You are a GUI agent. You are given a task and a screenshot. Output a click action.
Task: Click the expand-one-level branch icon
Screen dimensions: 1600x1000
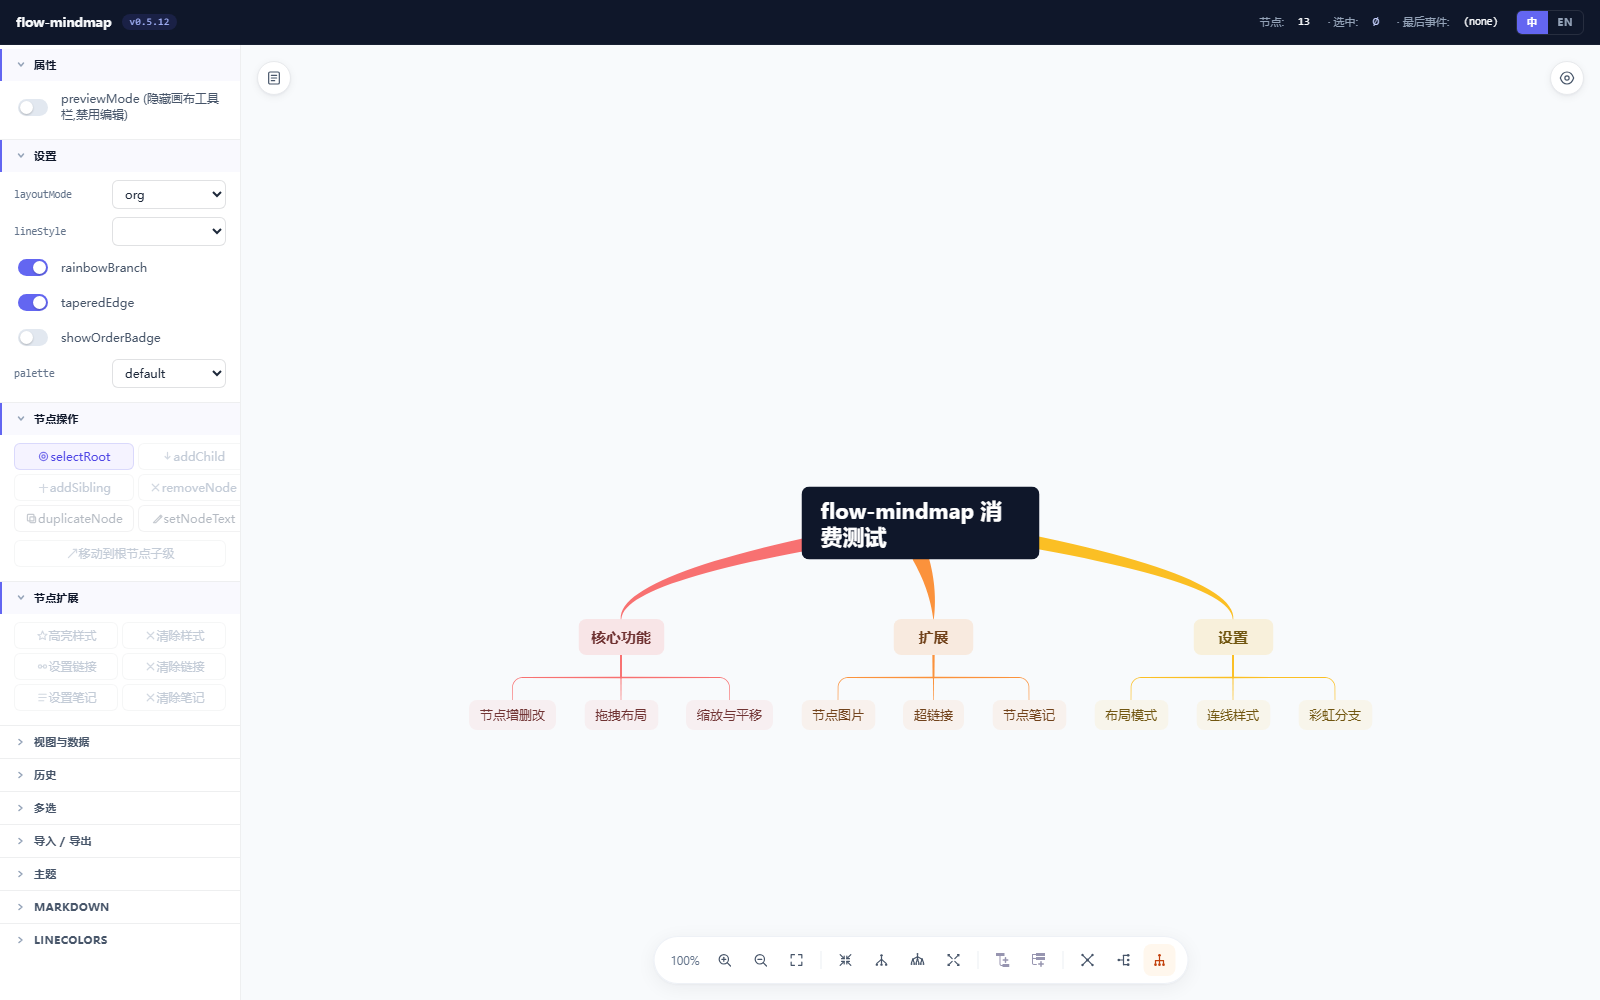(x=881, y=960)
